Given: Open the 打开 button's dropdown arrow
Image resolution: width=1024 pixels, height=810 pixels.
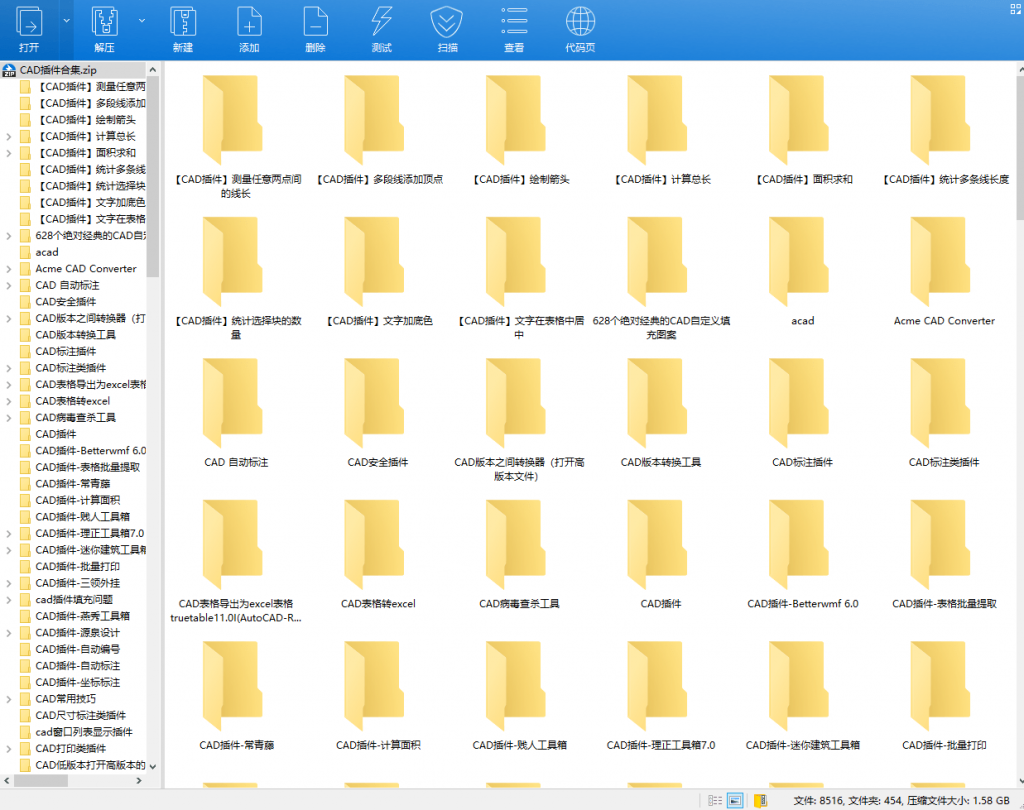Looking at the screenshot, I should [x=66, y=20].
